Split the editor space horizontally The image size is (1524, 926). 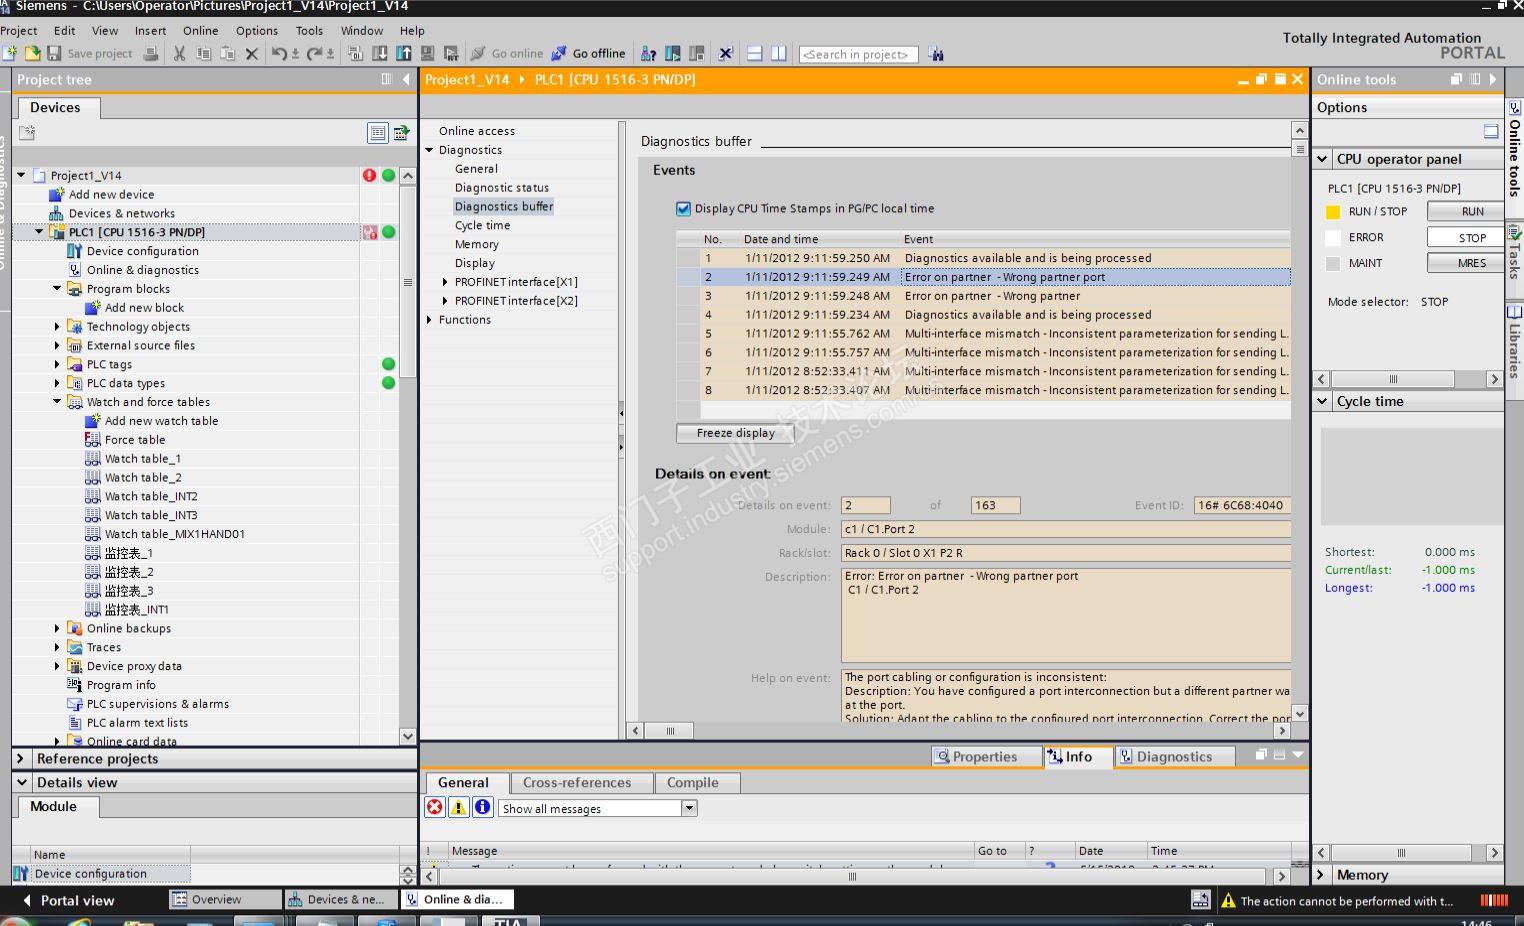coord(755,54)
